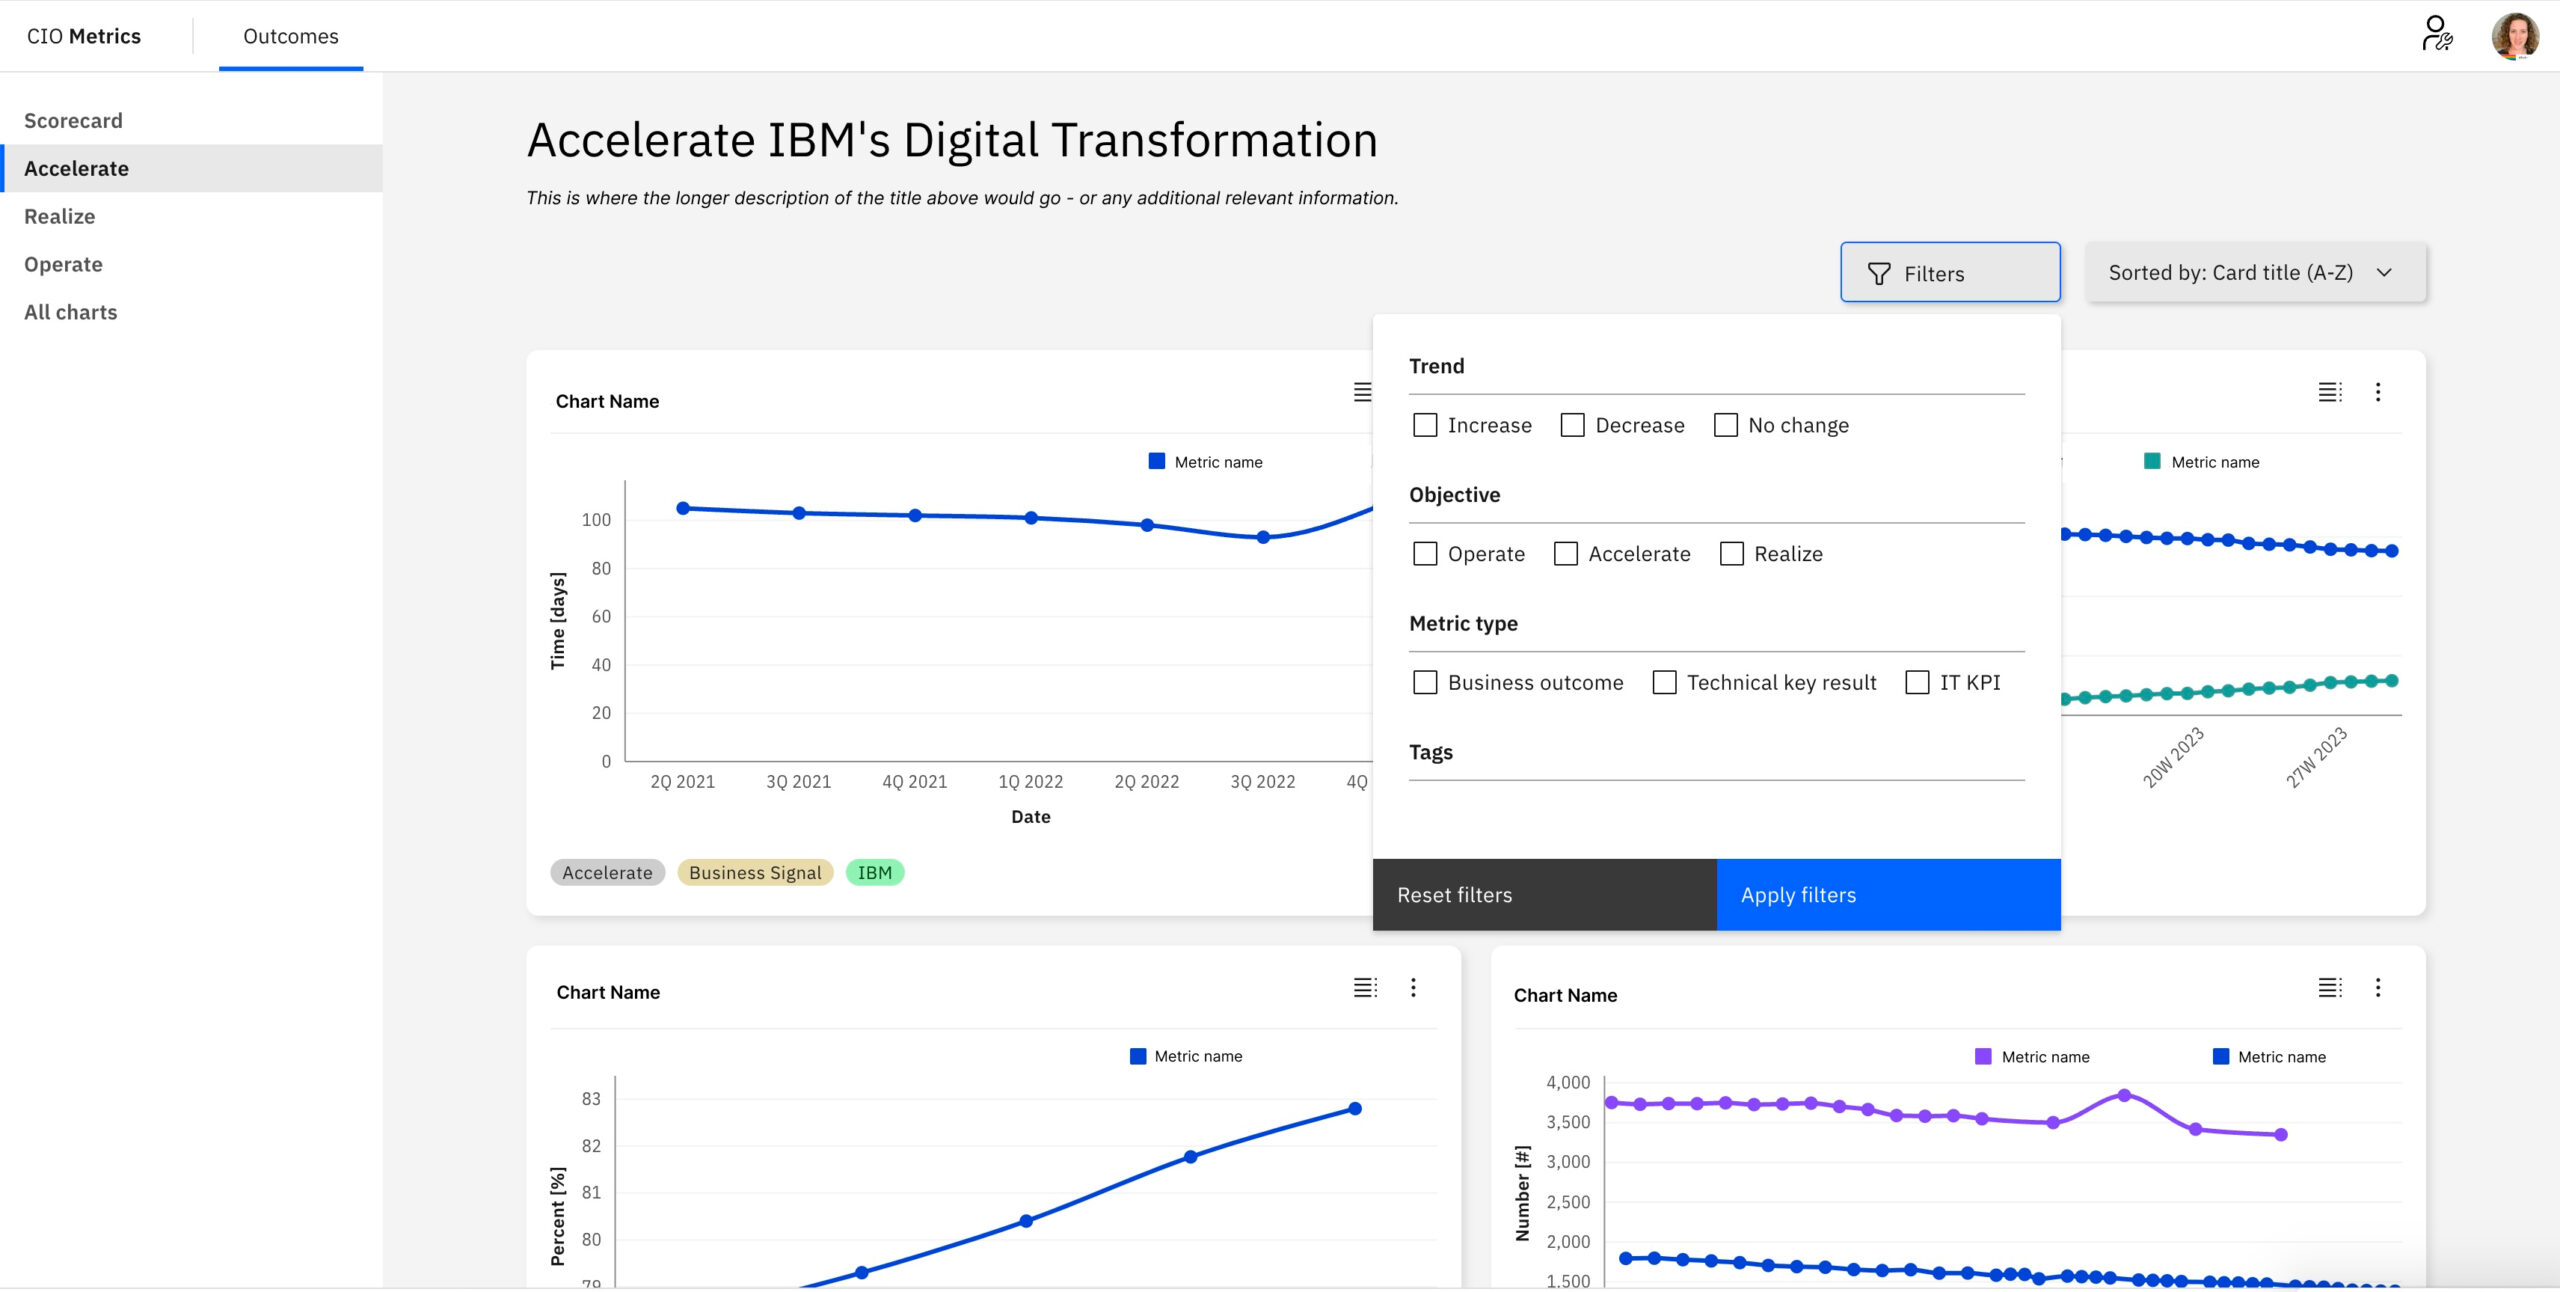Toggle blue Metric name legend on Time chart
This screenshot has height=1292, width=2560.
click(1156, 461)
